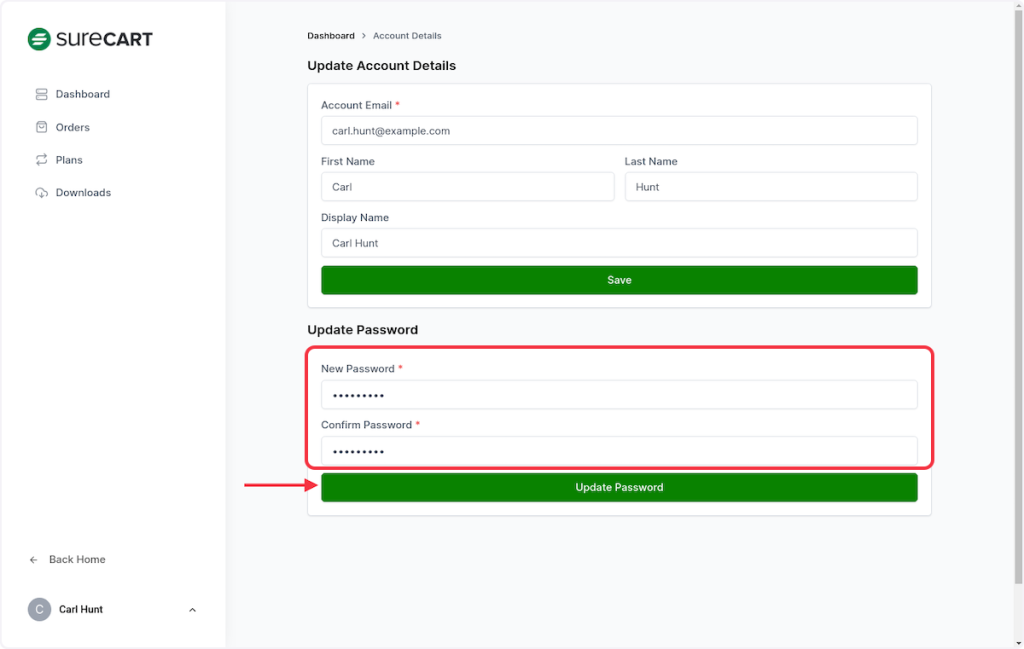Click the Orders shopping bag icon
Screen dimensions: 1024x649
[41, 127]
